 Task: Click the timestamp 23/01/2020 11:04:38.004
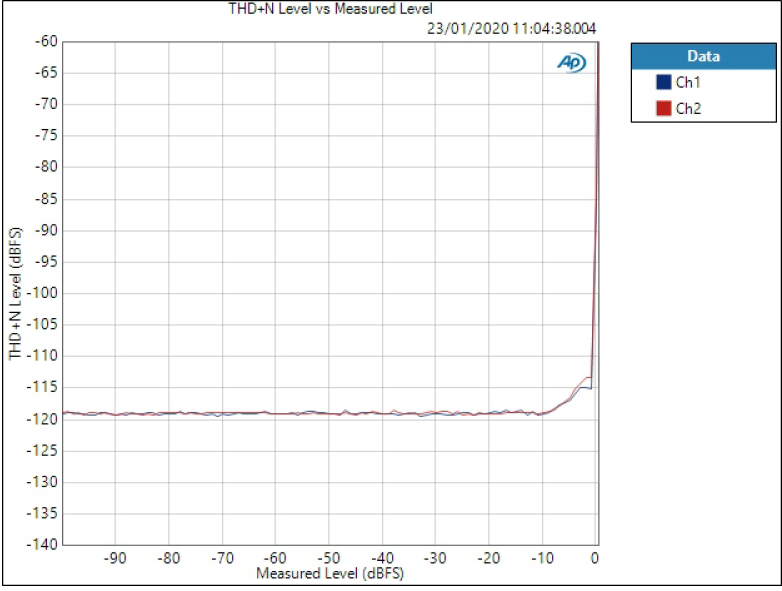point(511,28)
